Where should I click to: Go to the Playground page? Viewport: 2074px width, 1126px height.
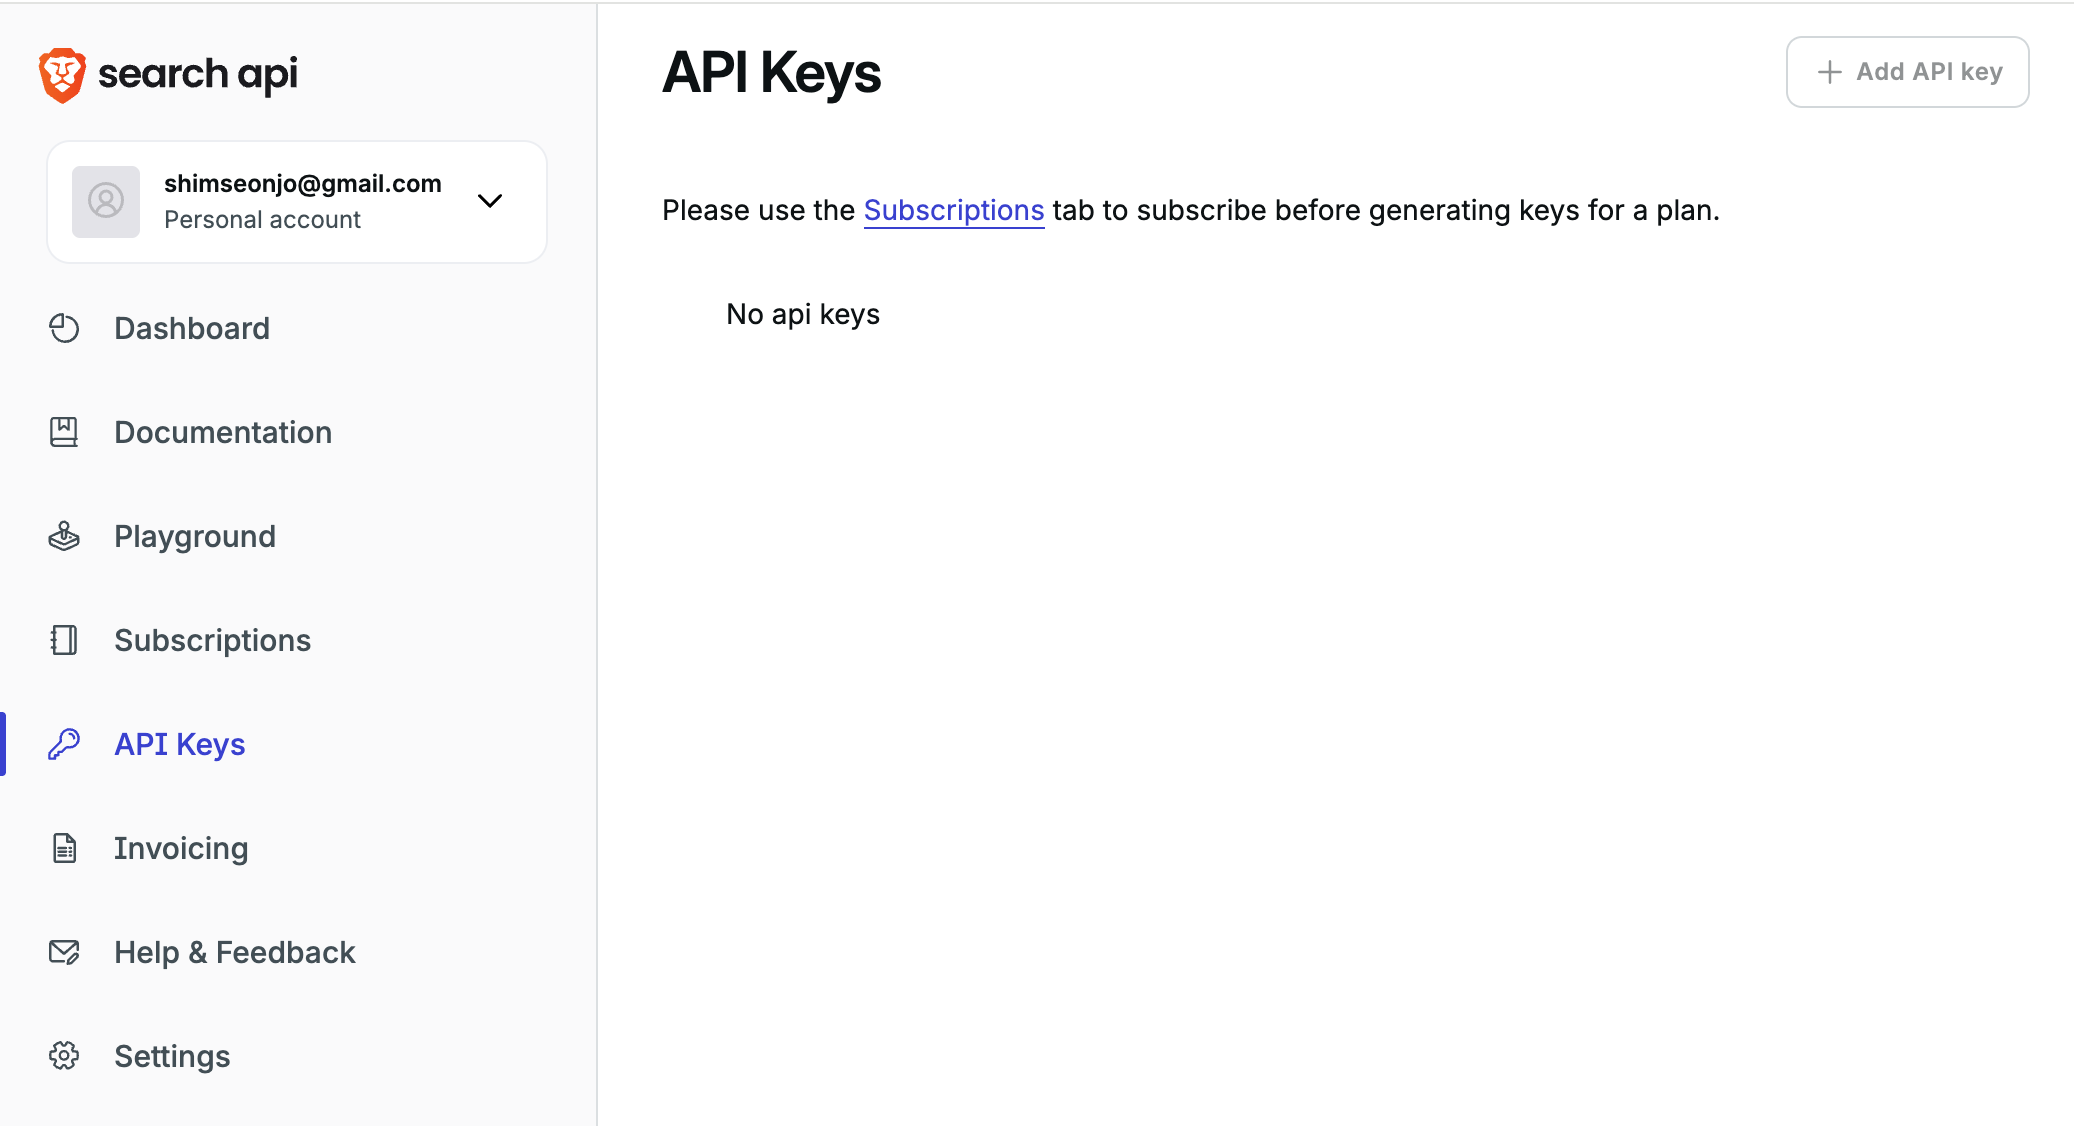tap(195, 536)
